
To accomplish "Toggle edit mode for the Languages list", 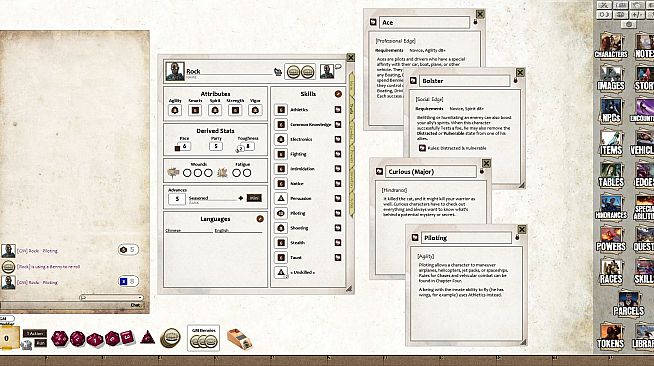I will [260, 218].
